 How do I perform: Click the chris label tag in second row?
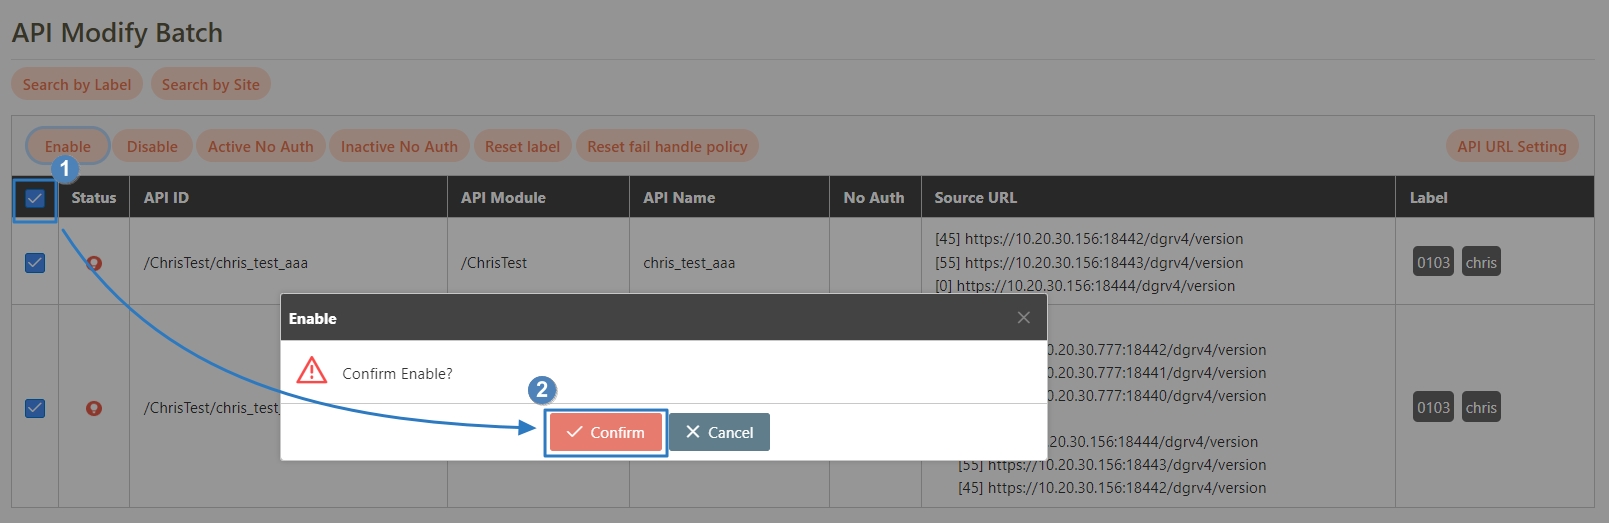[1480, 407]
